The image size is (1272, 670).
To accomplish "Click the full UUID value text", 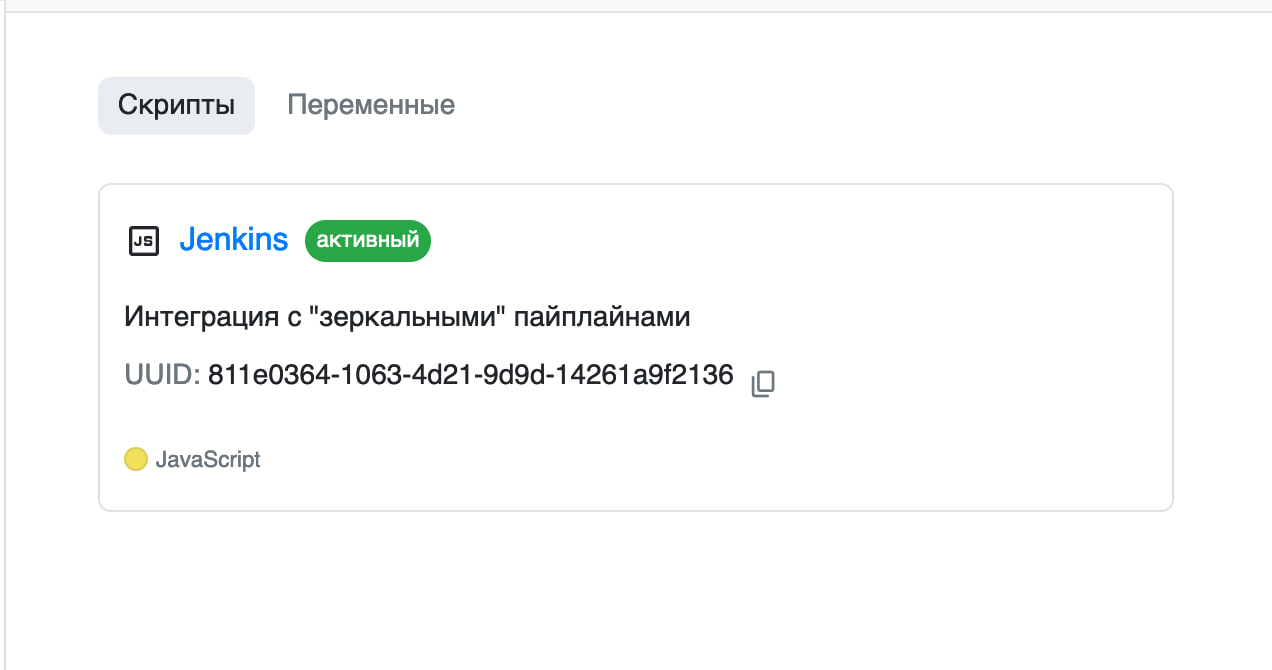I will (x=471, y=376).
